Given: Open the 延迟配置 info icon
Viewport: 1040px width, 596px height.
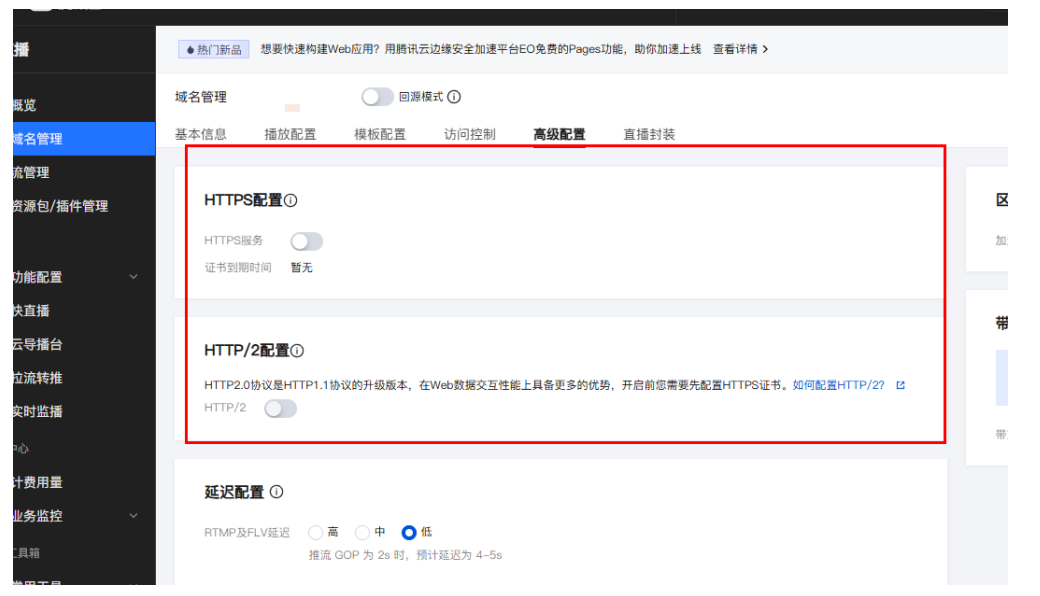Looking at the screenshot, I should (x=277, y=491).
